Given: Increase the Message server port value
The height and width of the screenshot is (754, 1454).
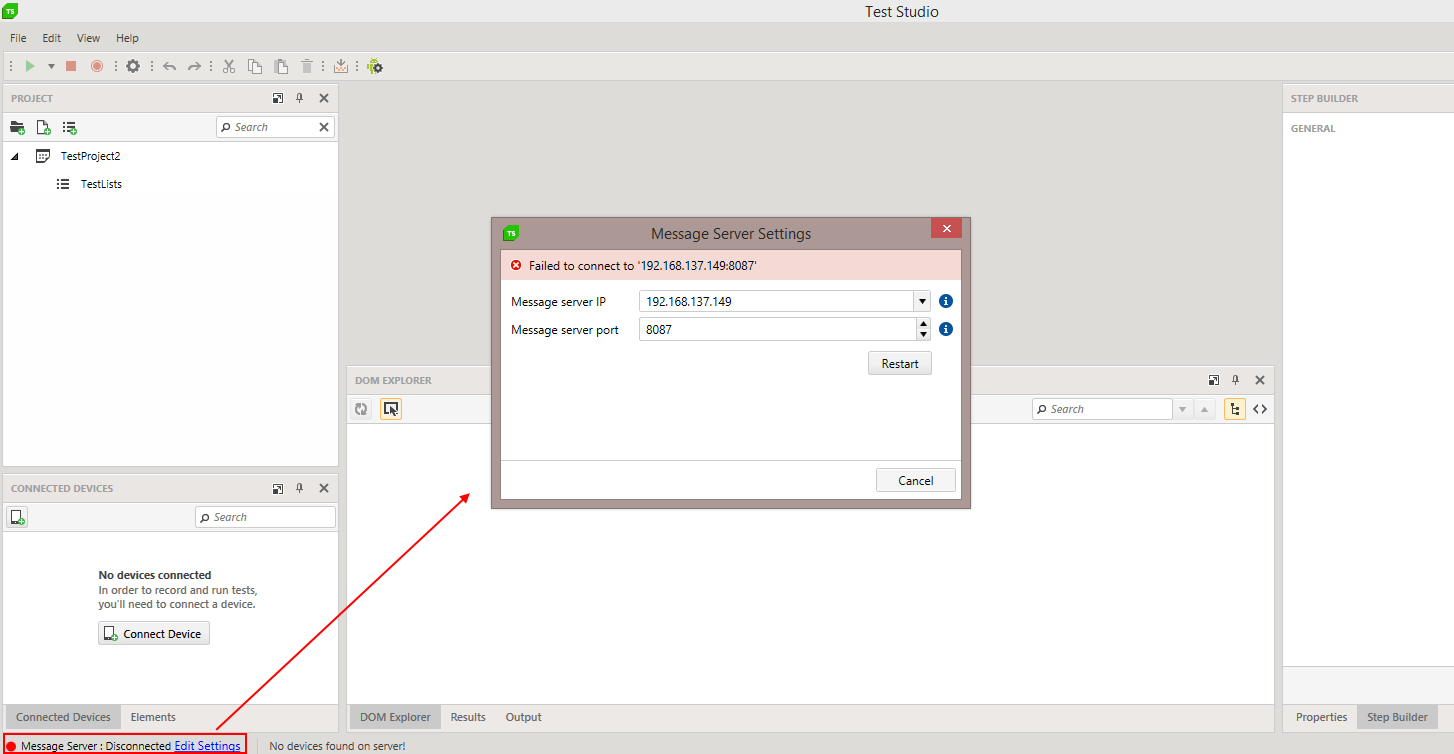Looking at the screenshot, I should point(923,323).
